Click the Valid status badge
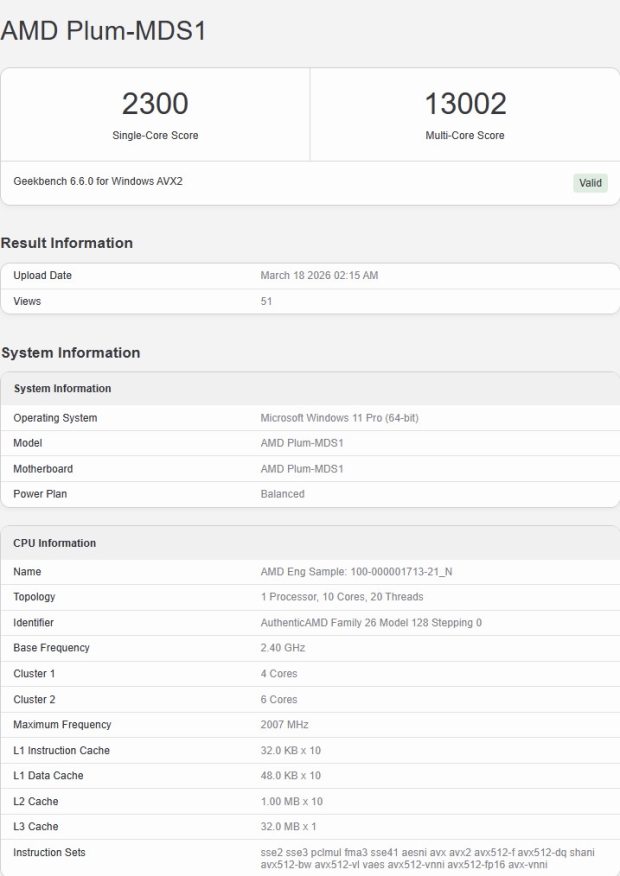The width and height of the screenshot is (620, 876). (590, 183)
